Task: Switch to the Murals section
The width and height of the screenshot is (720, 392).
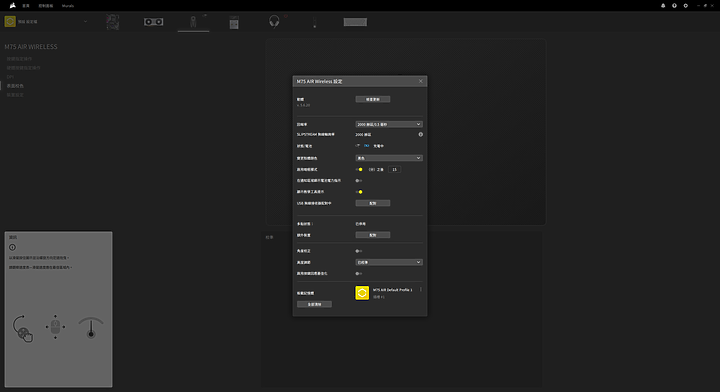Action: [68, 6]
